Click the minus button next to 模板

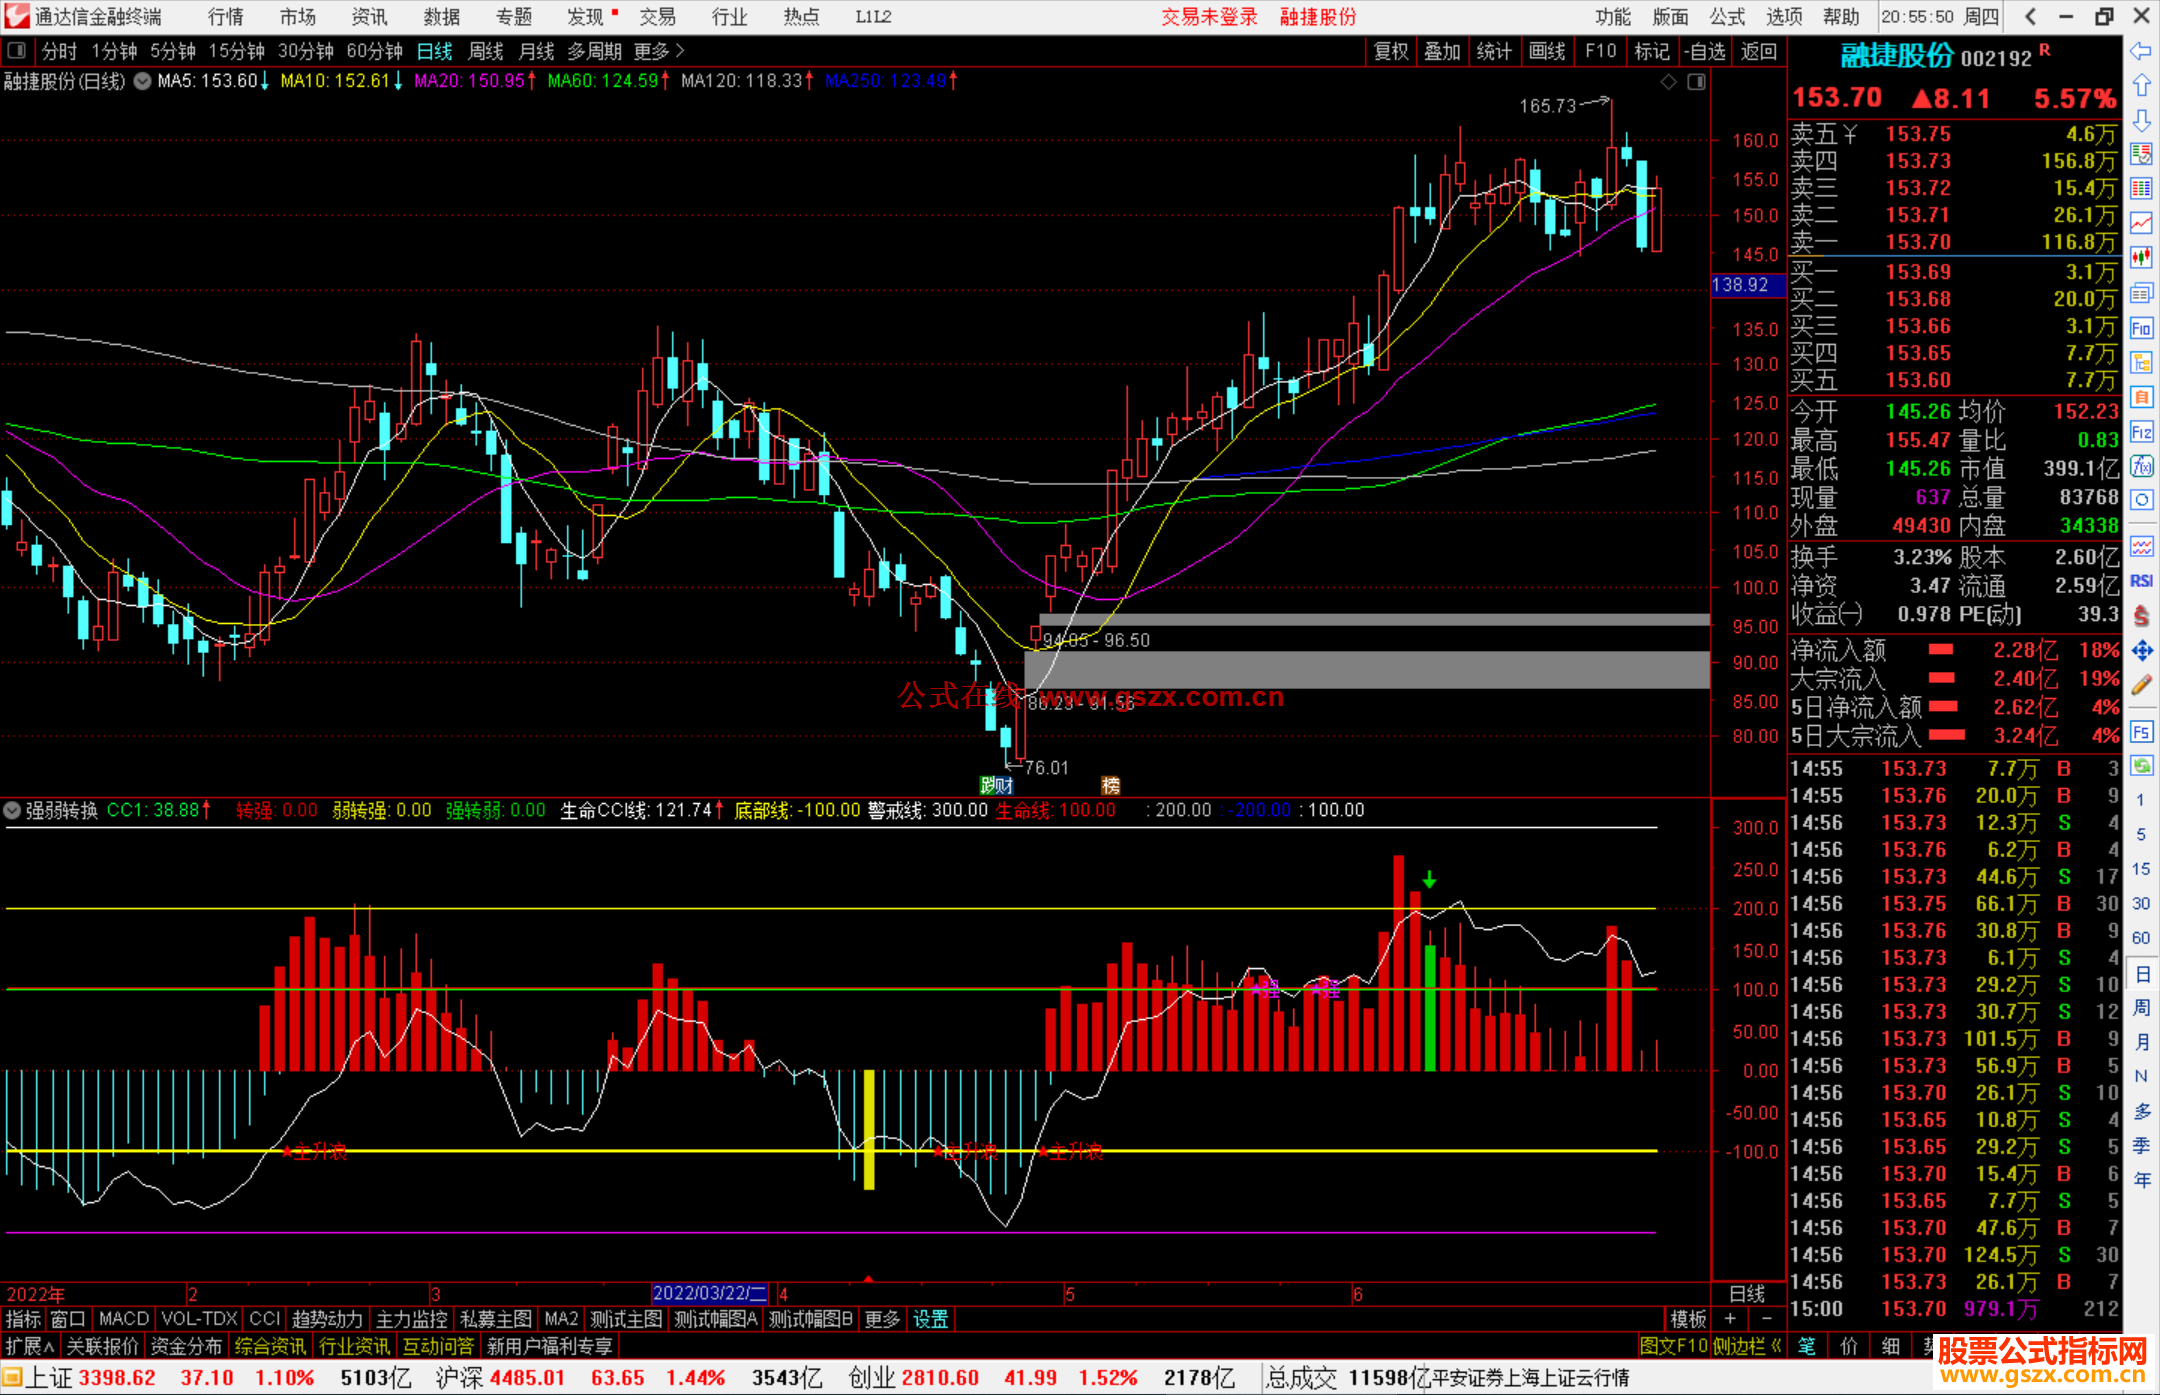[x=1767, y=1319]
